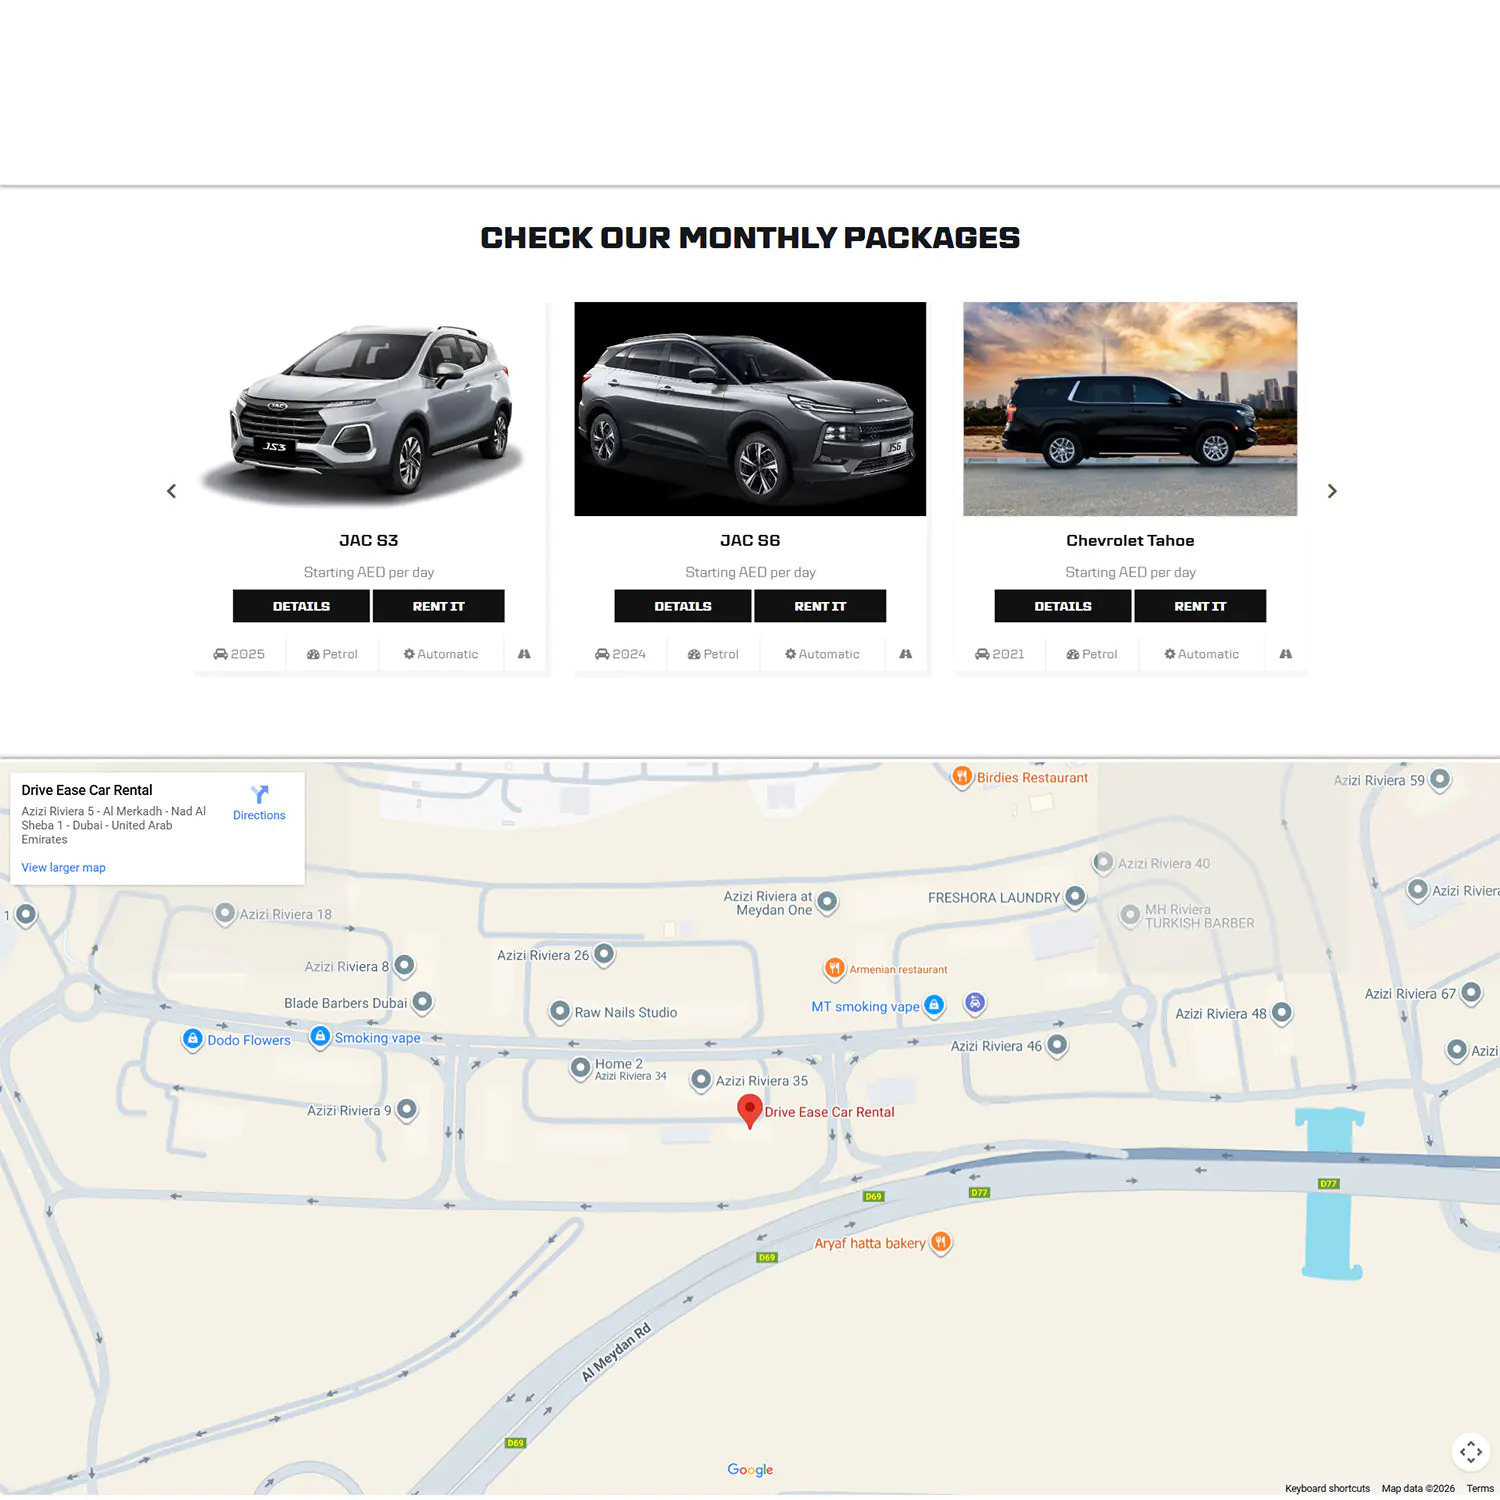The height and width of the screenshot is (1500, 1500).
Task: Open the View larger map link
Action: (63, 868)
